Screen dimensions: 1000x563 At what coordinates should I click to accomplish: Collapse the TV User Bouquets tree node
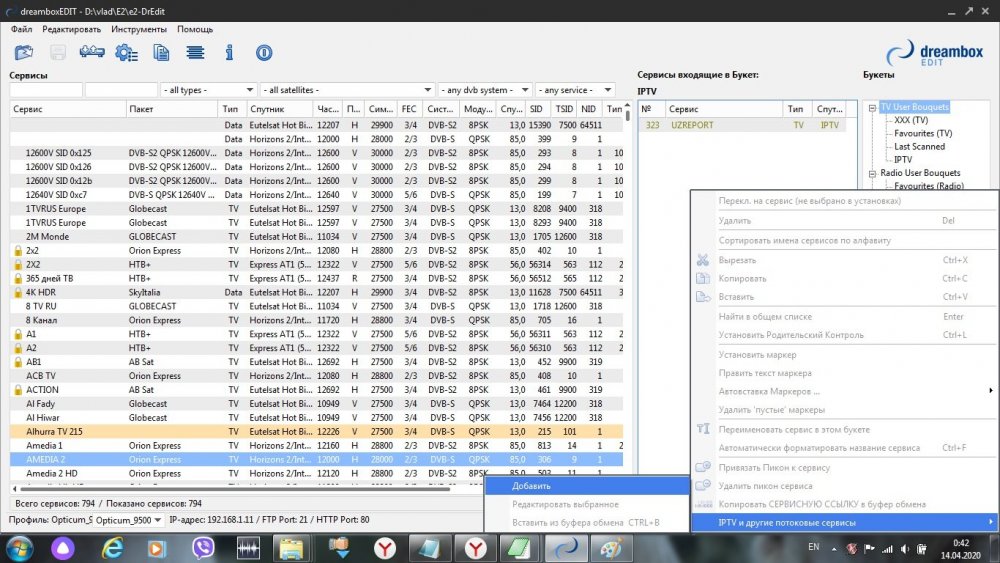pos(872,107)
